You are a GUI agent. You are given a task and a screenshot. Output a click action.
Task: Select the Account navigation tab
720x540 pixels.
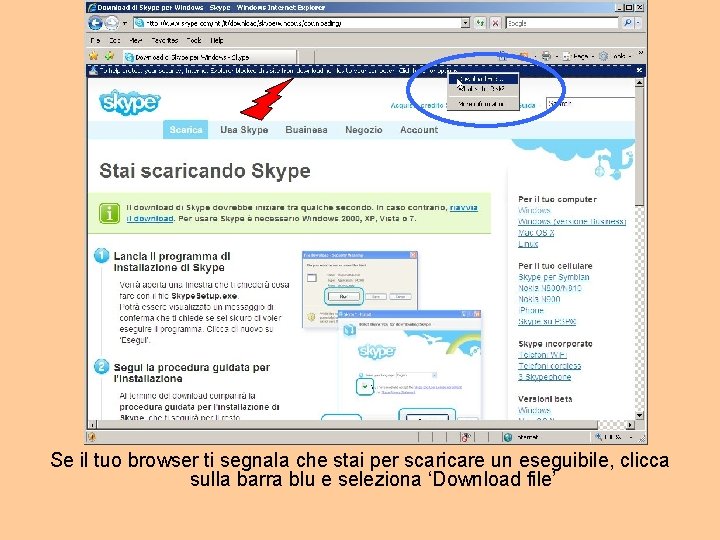point(419,129)
